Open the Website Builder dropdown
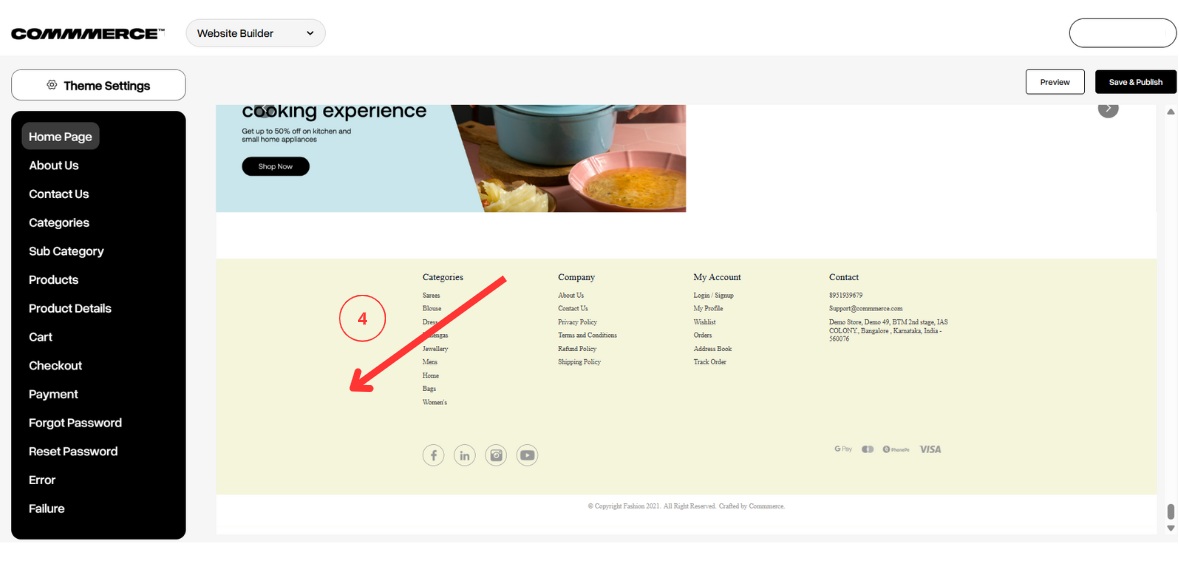The height and width of the screenshot is (561, 1179). click(x=255, y=33)
